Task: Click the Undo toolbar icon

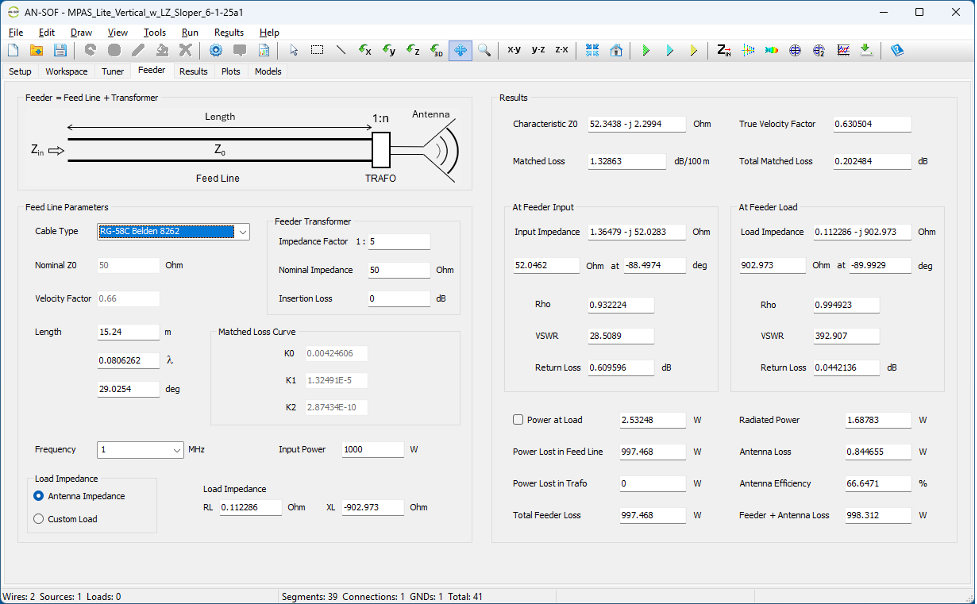Action: pos(90,50)
